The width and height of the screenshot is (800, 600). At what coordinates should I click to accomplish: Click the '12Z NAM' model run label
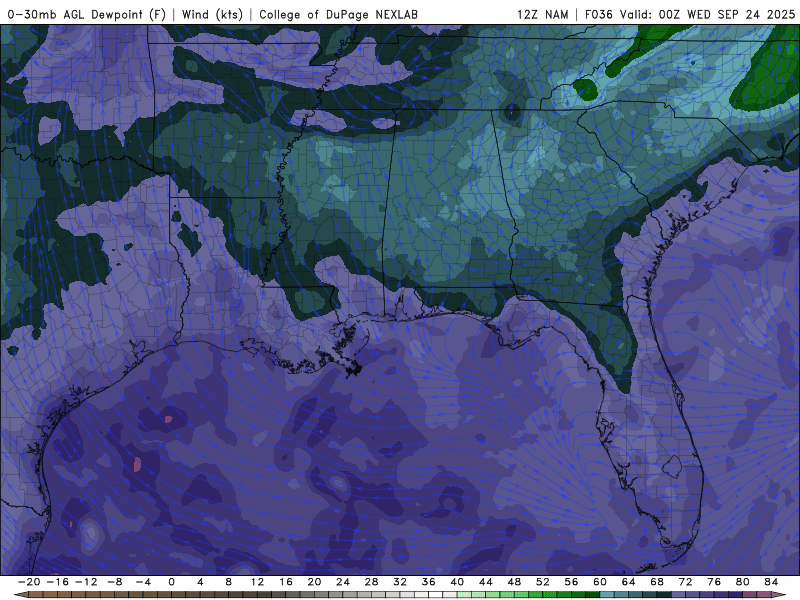click(542, 14)
